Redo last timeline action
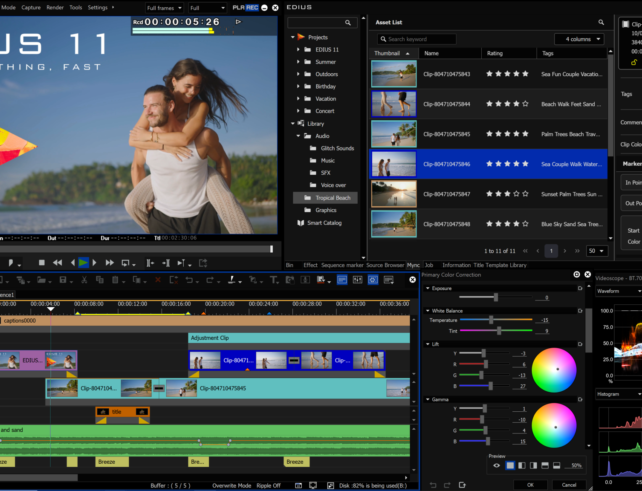 (x=210, y=280)
